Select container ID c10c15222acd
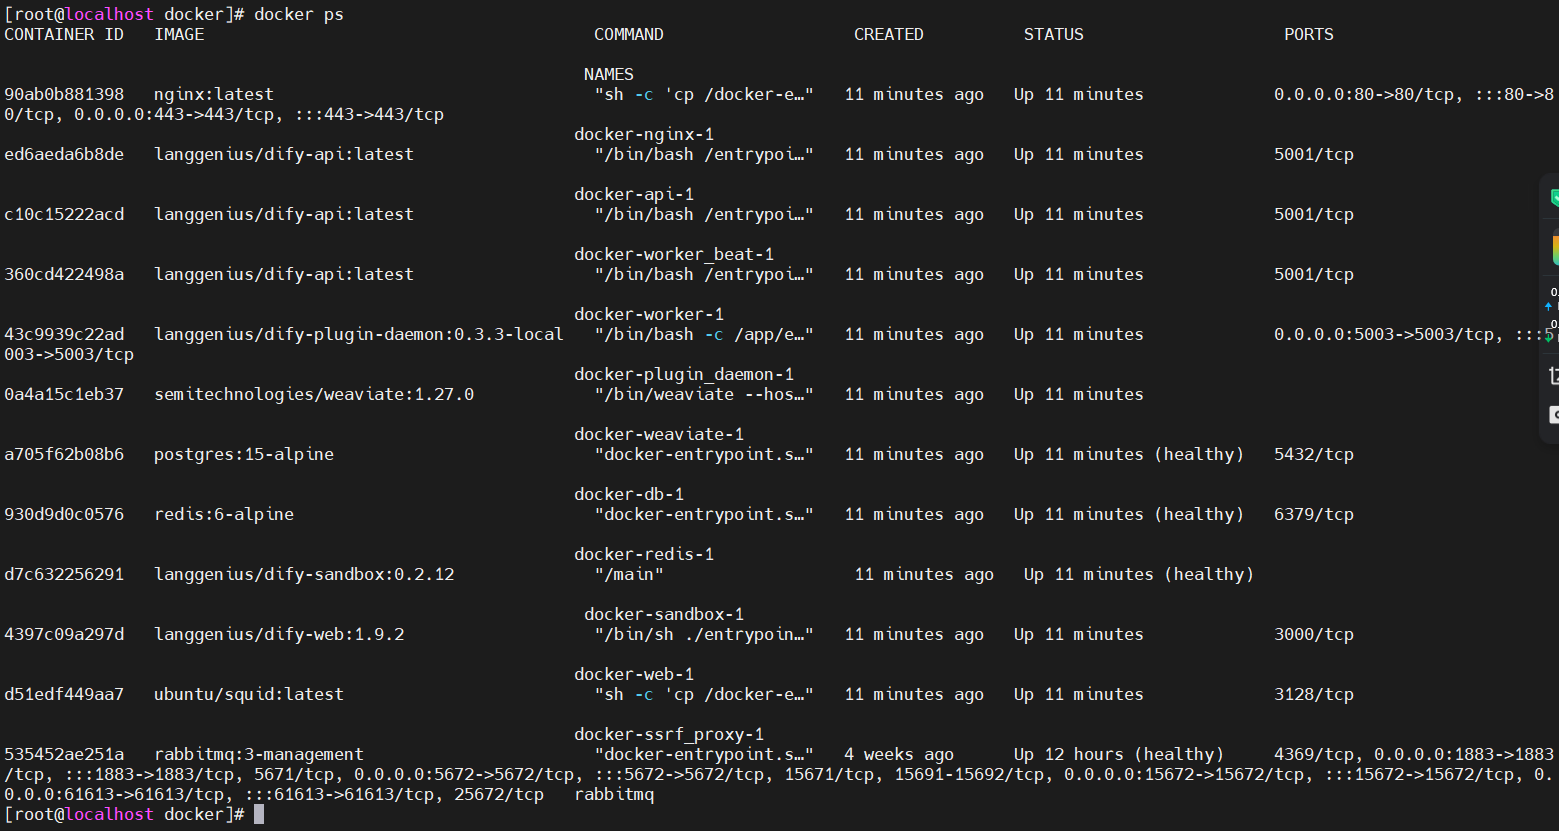The height and width of the screenshot is (831, 1559). pos(64,214)
